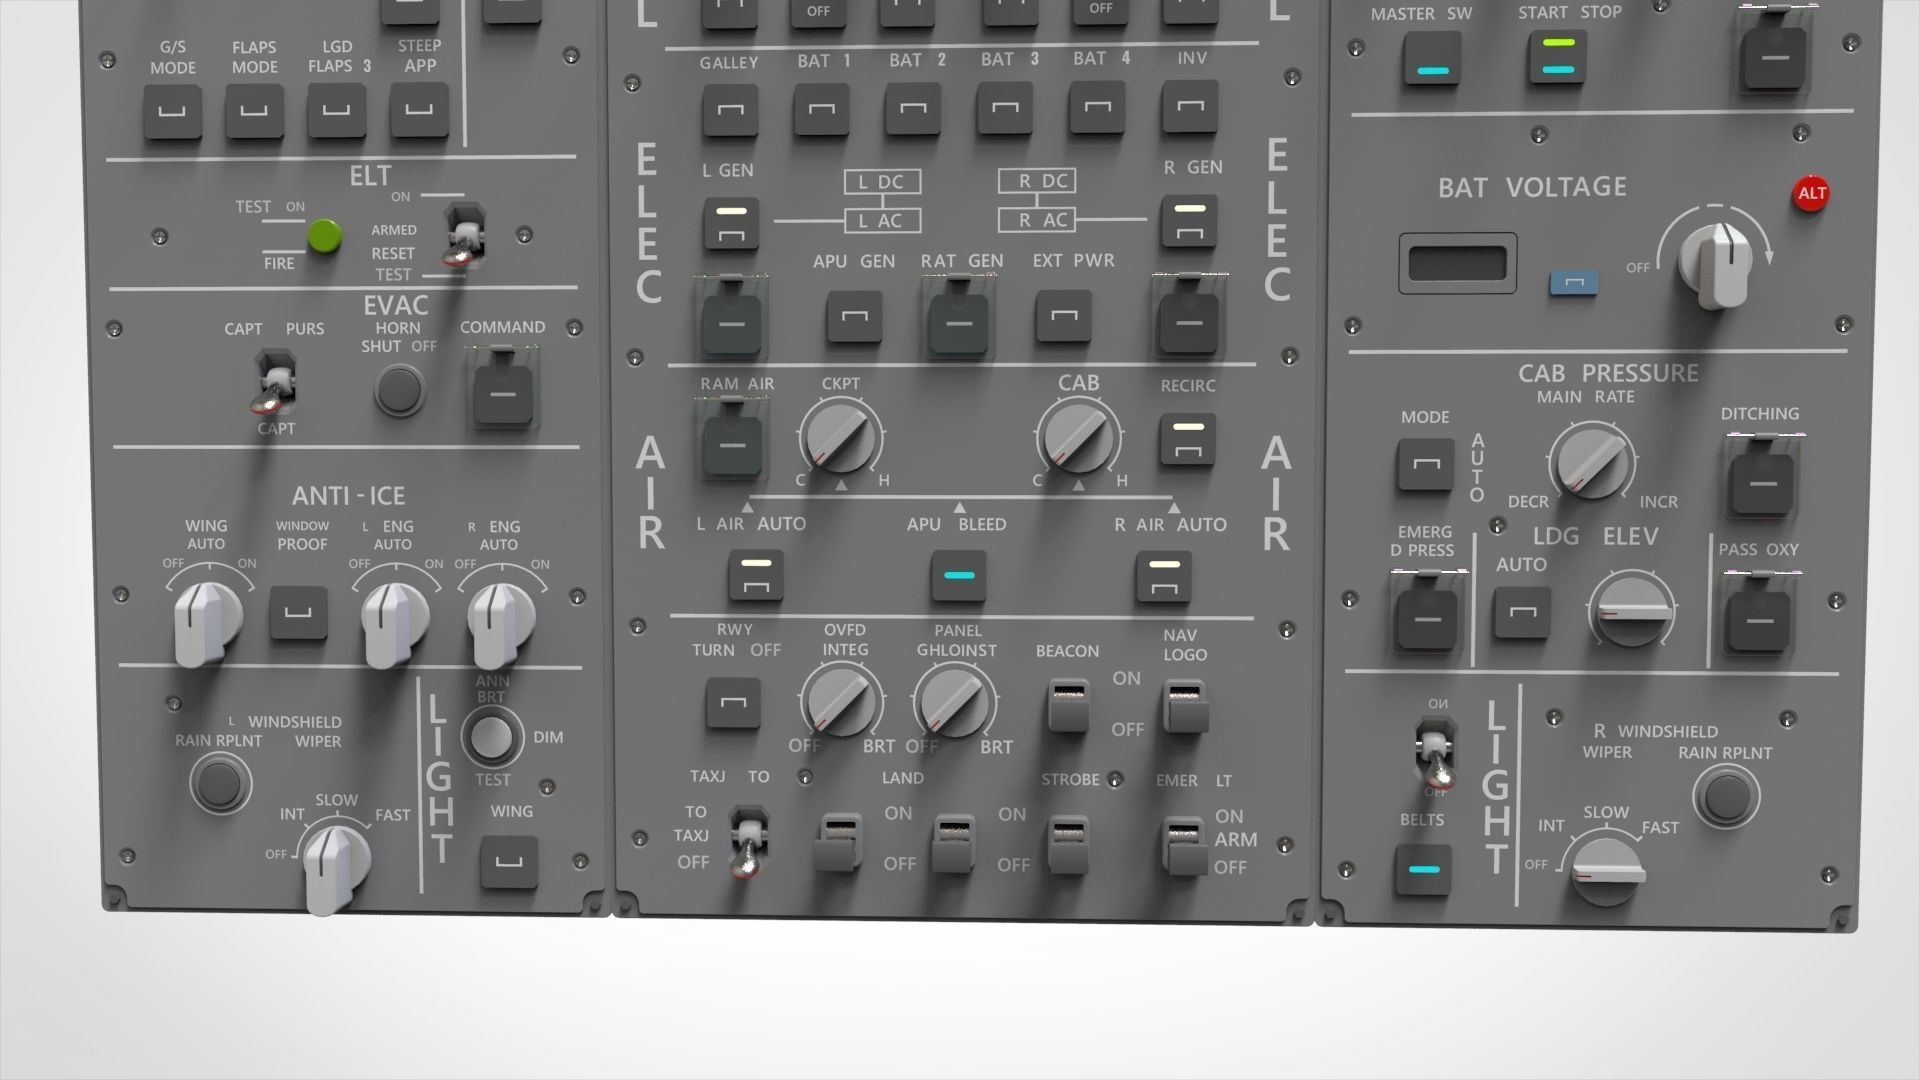Push the L AIR AUTO button
The width and height of the screenshot is (1920, 1080).
tap(756, 575)
